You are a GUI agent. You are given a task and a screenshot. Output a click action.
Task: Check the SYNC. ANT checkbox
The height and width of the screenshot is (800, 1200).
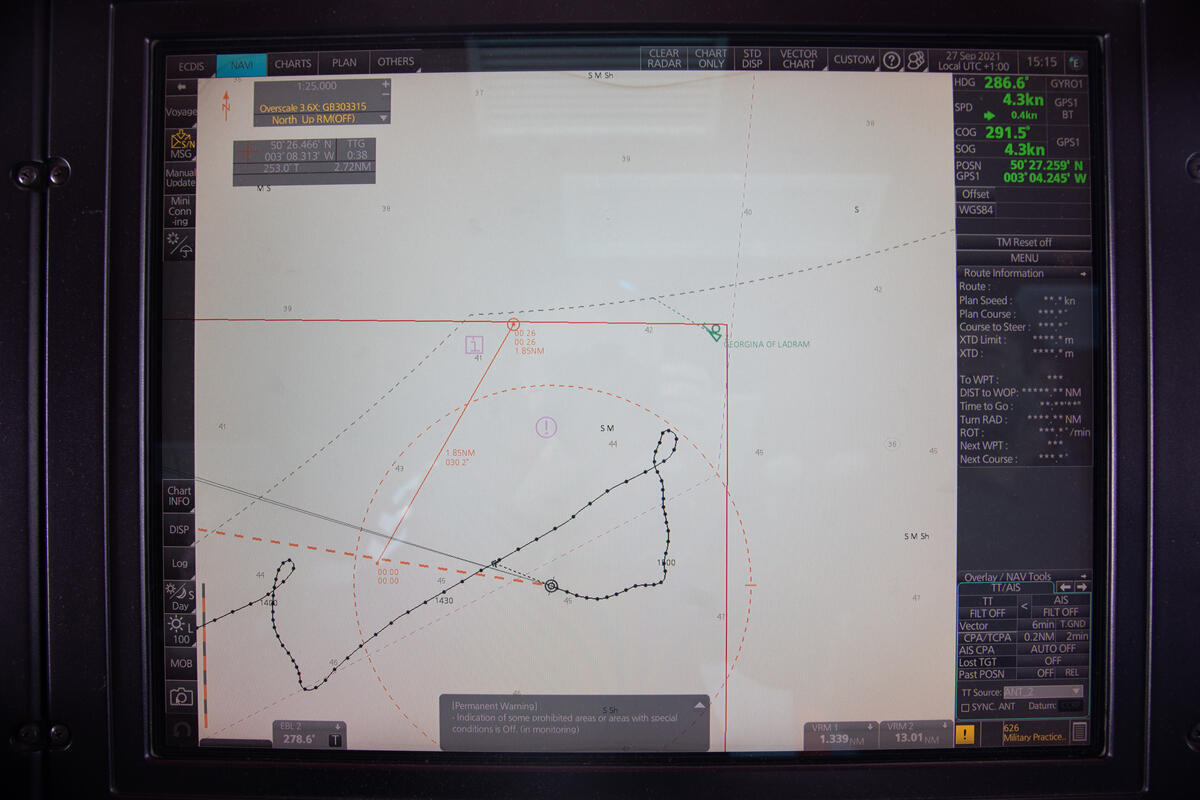tap(965, 707)
